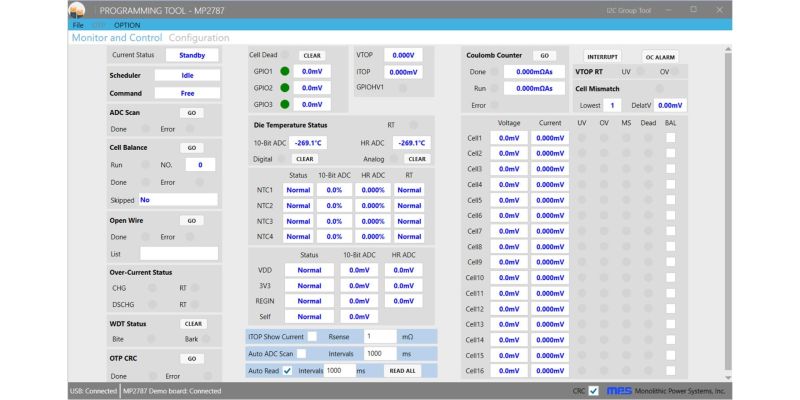
Task: Click the Digital die temperature CLEAR button
Action: (305, 159)
